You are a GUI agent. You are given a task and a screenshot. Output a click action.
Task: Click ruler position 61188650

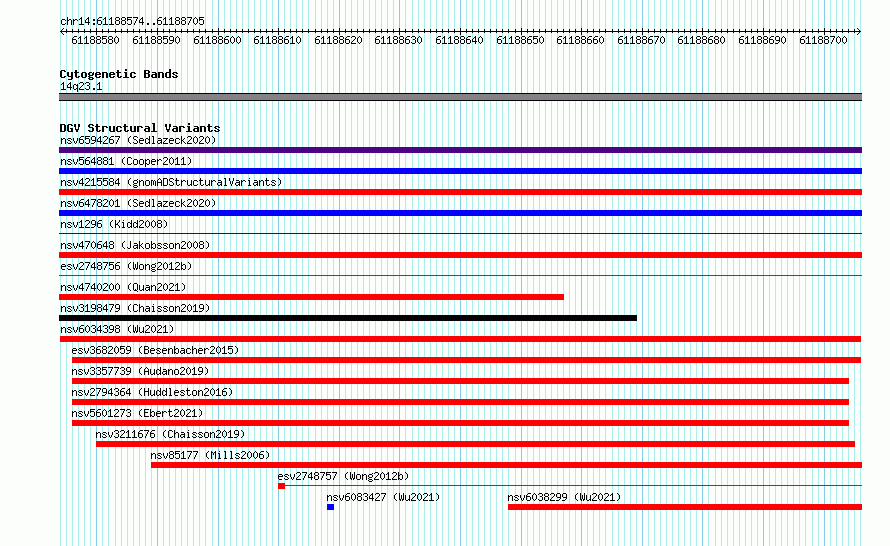click(x=520, y=40)
